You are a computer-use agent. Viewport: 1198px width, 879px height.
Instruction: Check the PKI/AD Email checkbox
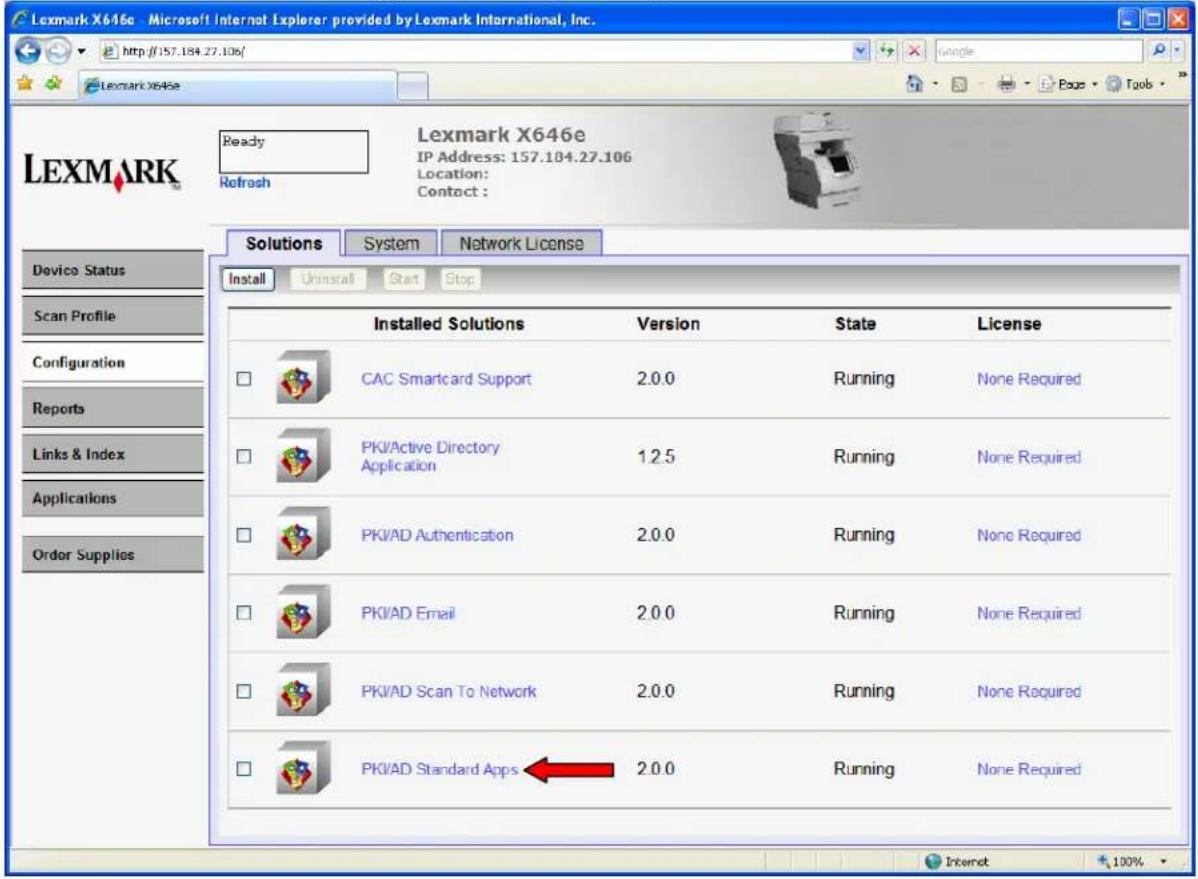pos(244,613)
